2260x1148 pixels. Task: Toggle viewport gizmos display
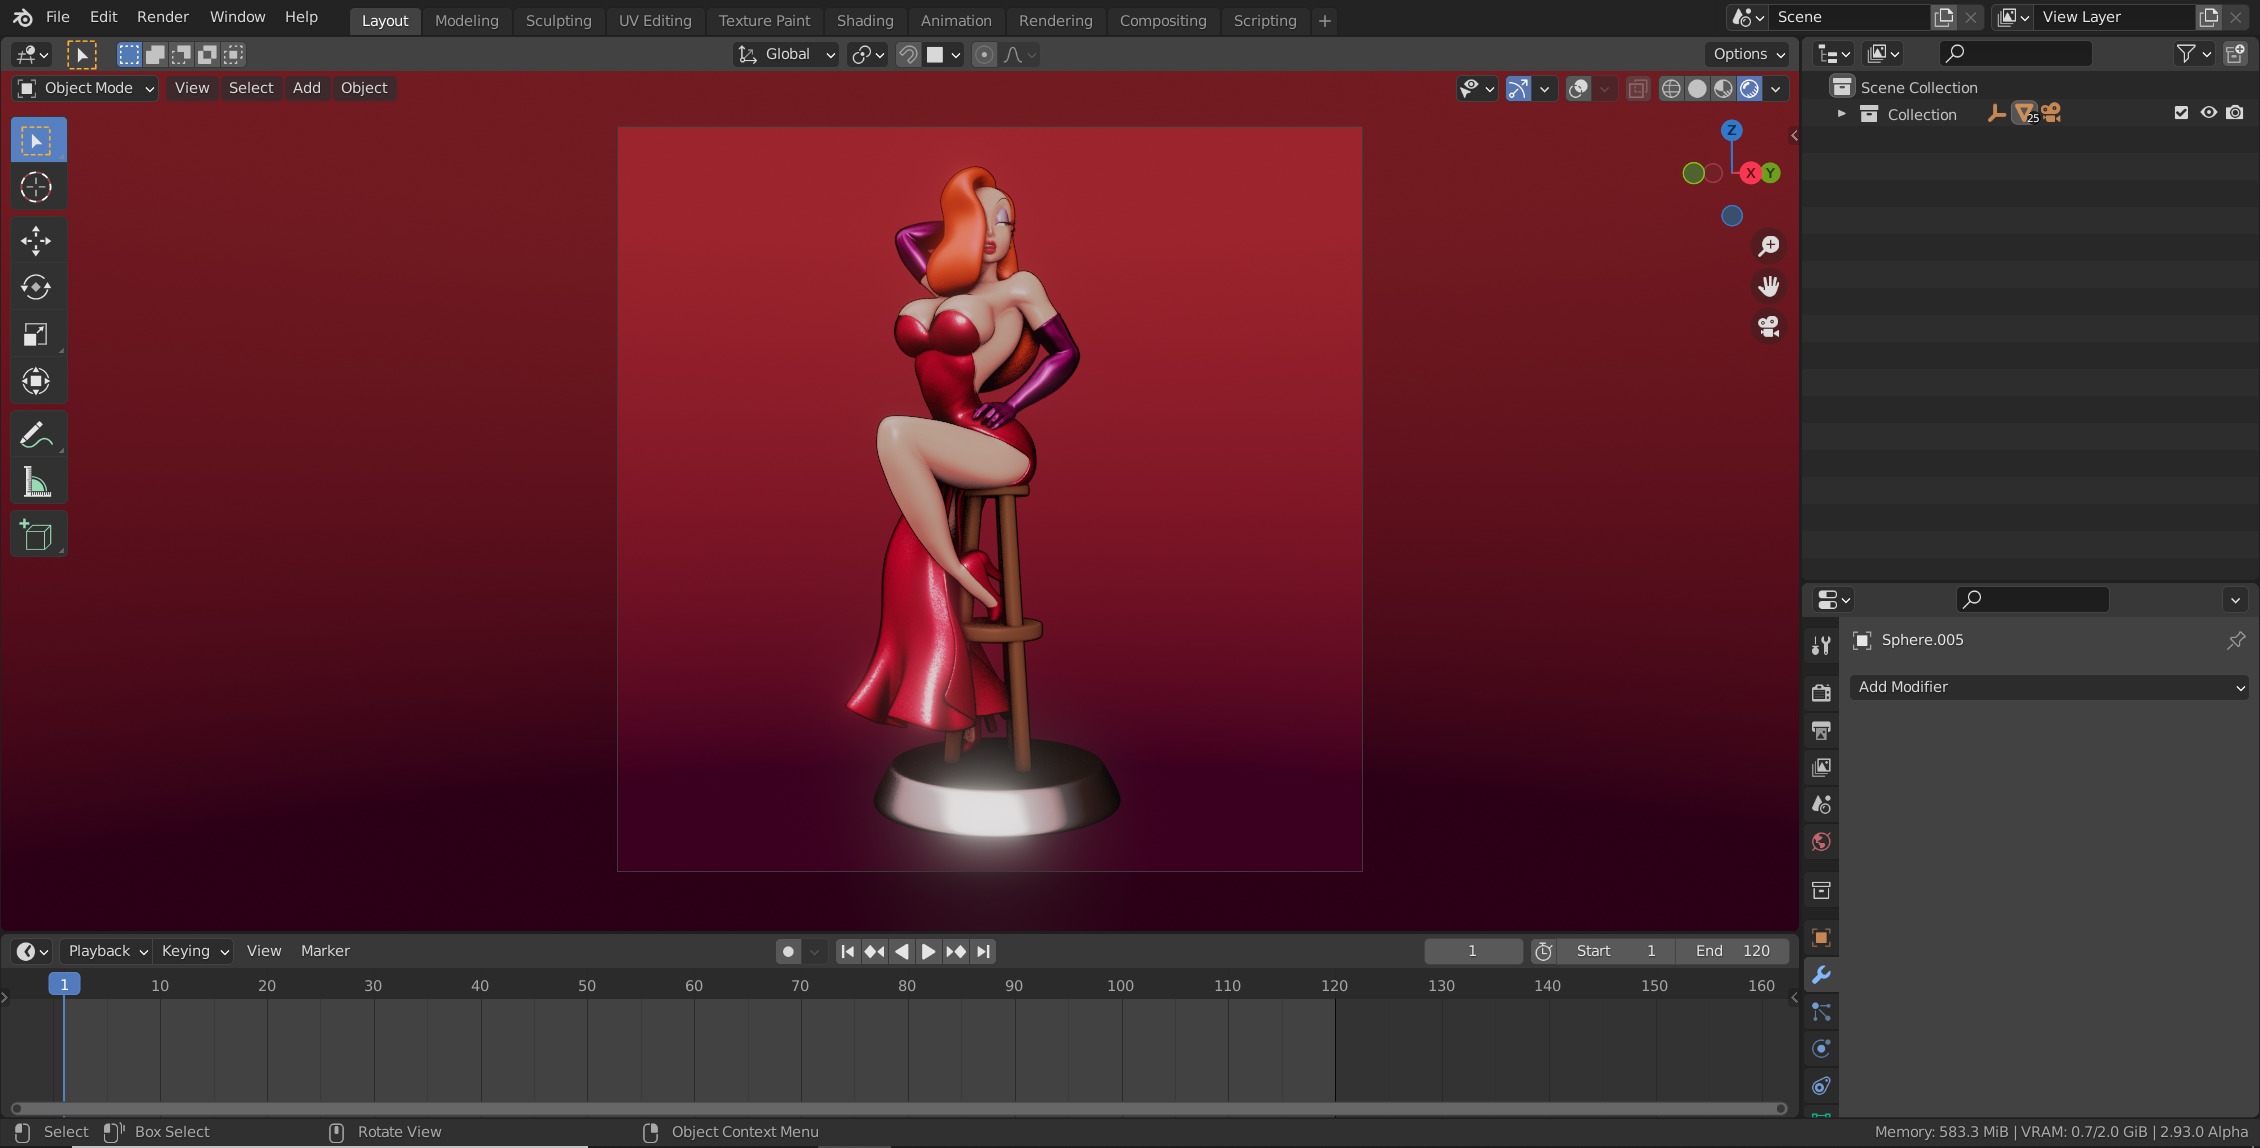click(1518, 88)
